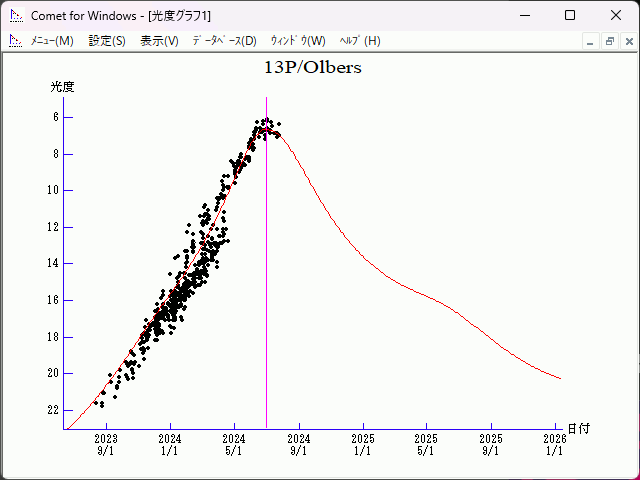The image size is (640, 480).
Task: Click the 2025 9/1 date label
Action: tap(491, 445)
